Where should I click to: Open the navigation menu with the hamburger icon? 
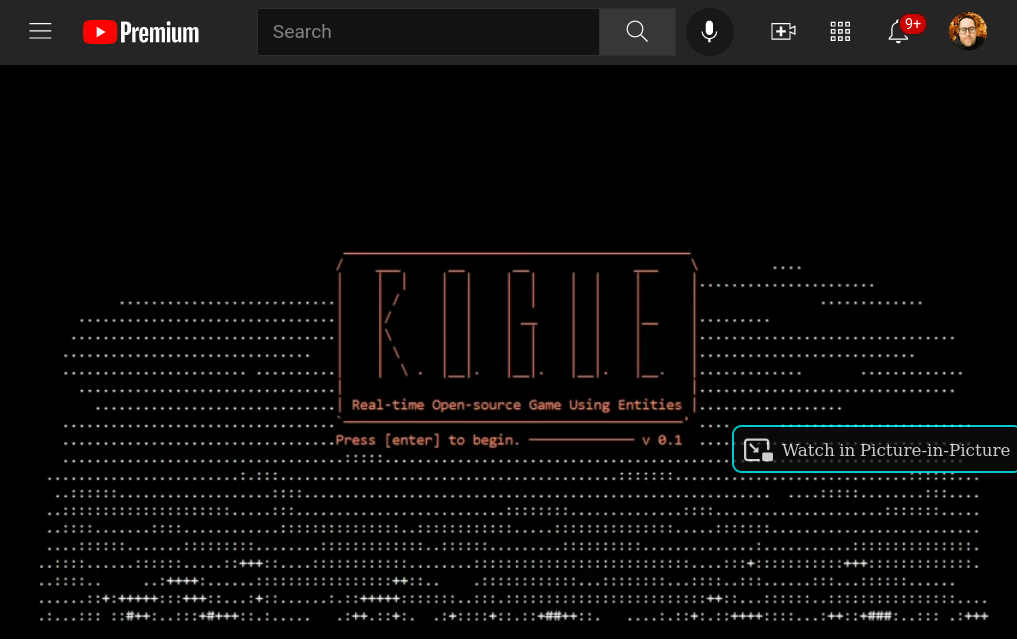pyautogui.click(x=40, y=31)
